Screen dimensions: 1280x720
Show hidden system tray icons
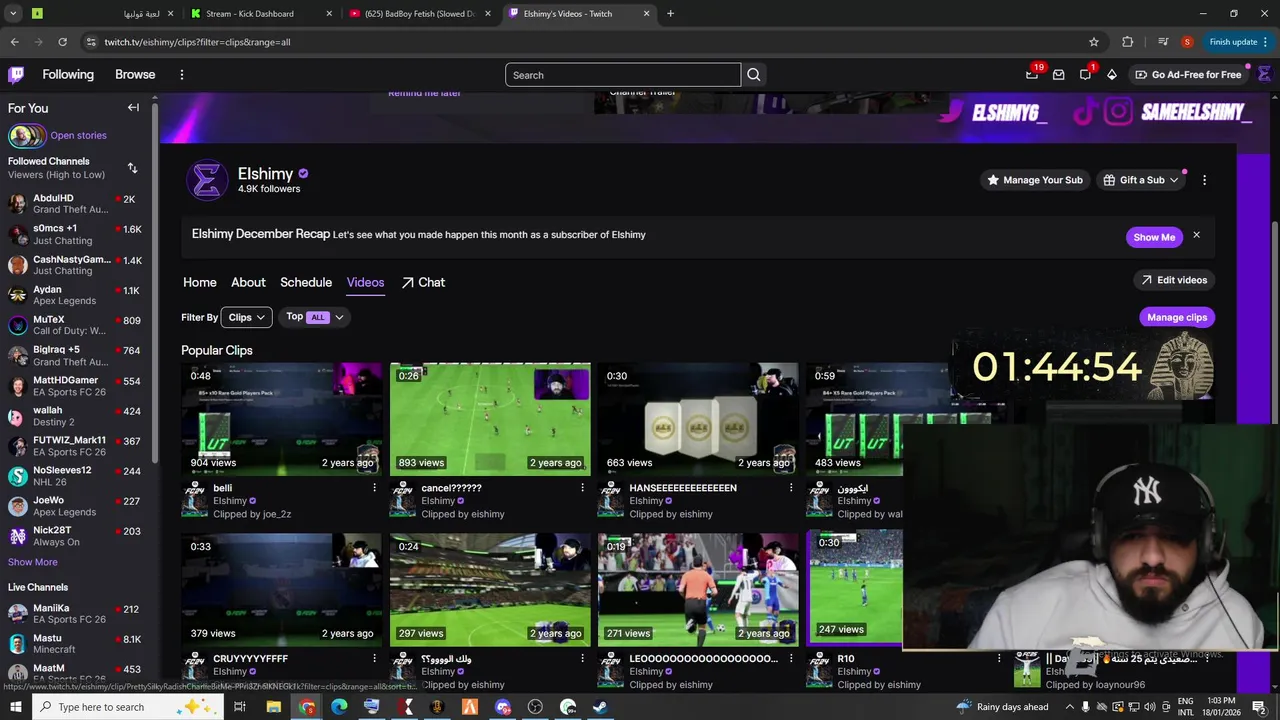(x=1069, y=707)
